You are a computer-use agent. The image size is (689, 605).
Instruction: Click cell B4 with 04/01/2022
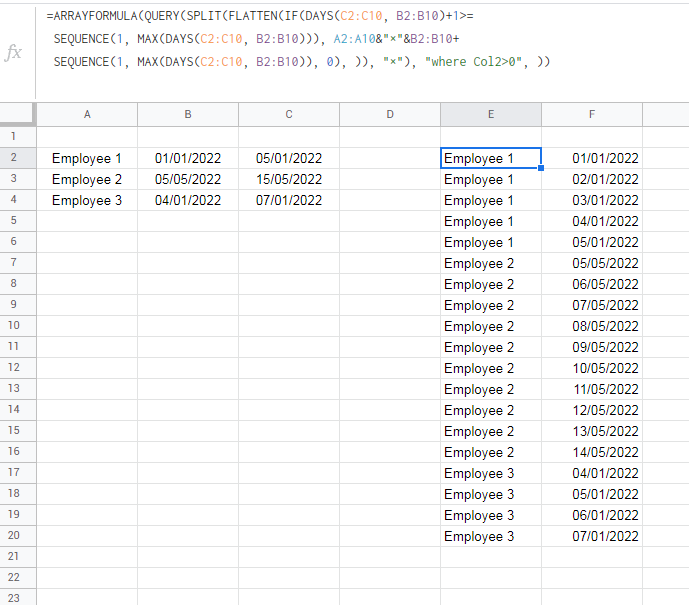(188, 200)
